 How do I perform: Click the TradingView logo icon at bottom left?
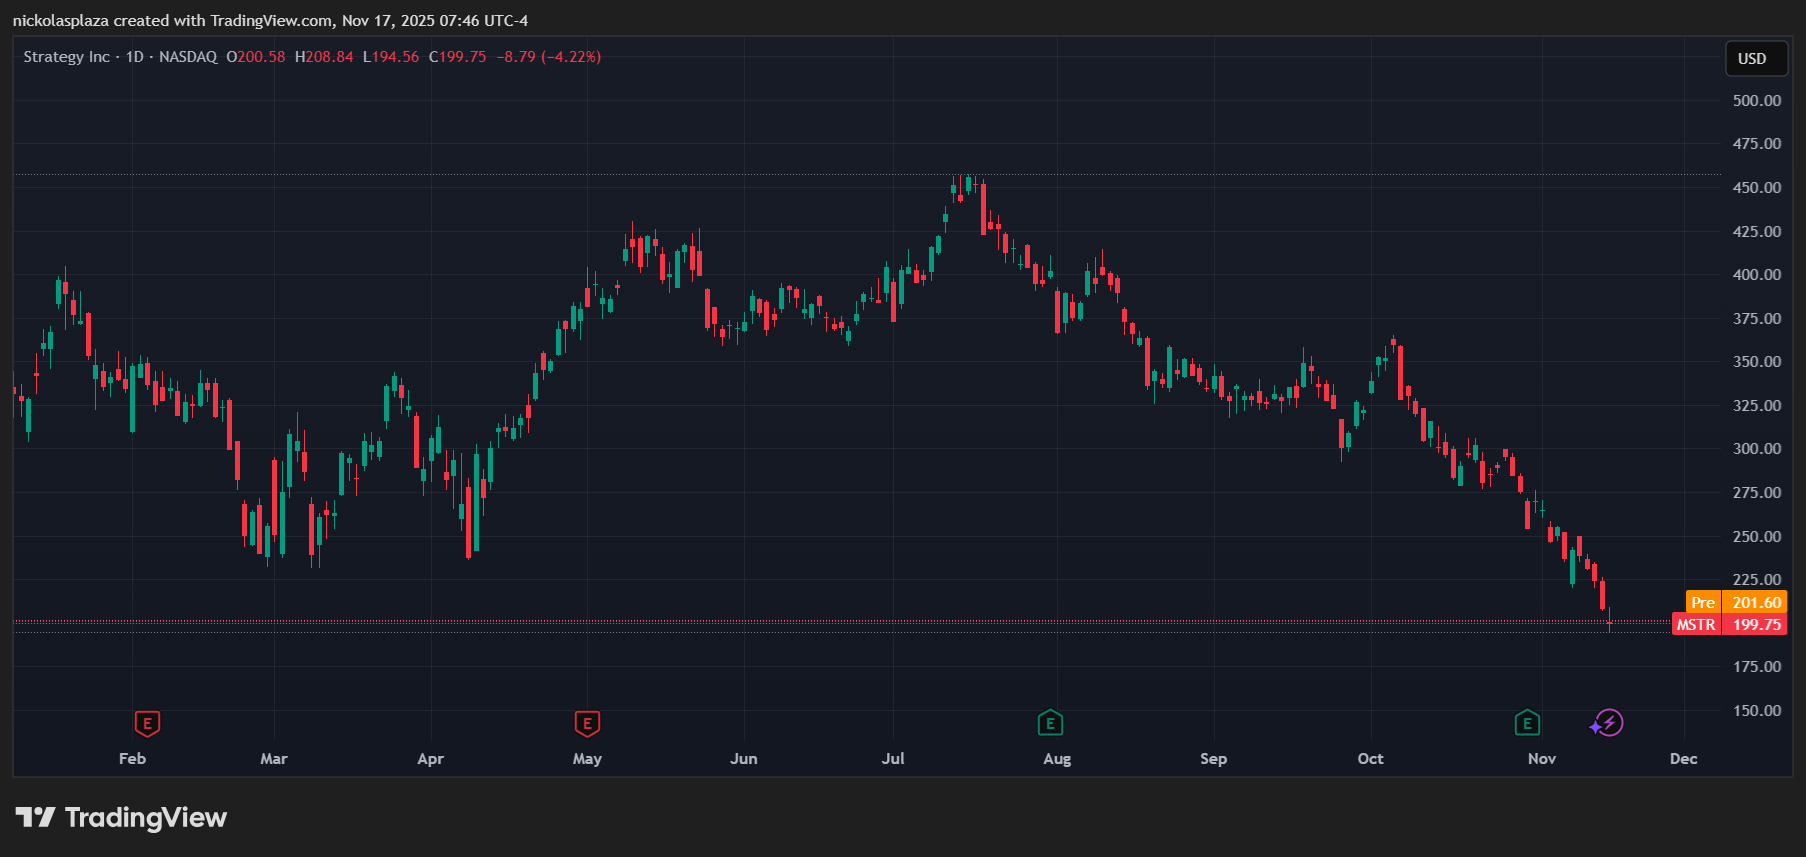(x=35, y=818)
